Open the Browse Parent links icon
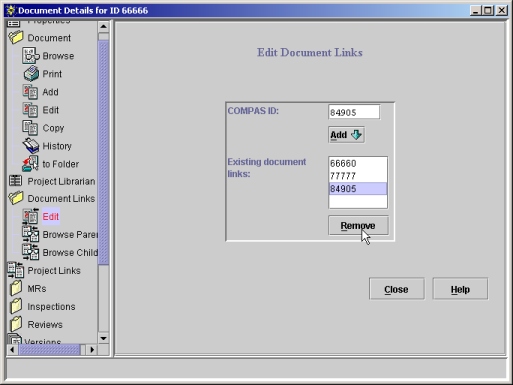513x385 pixels. point(30,234)
